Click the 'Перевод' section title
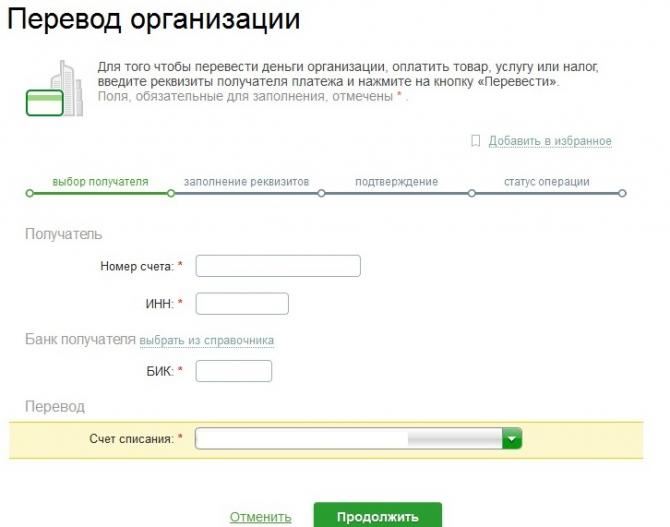Image resolution: width=670 pixels, height=527 pixels. click(x=55, y=406)
